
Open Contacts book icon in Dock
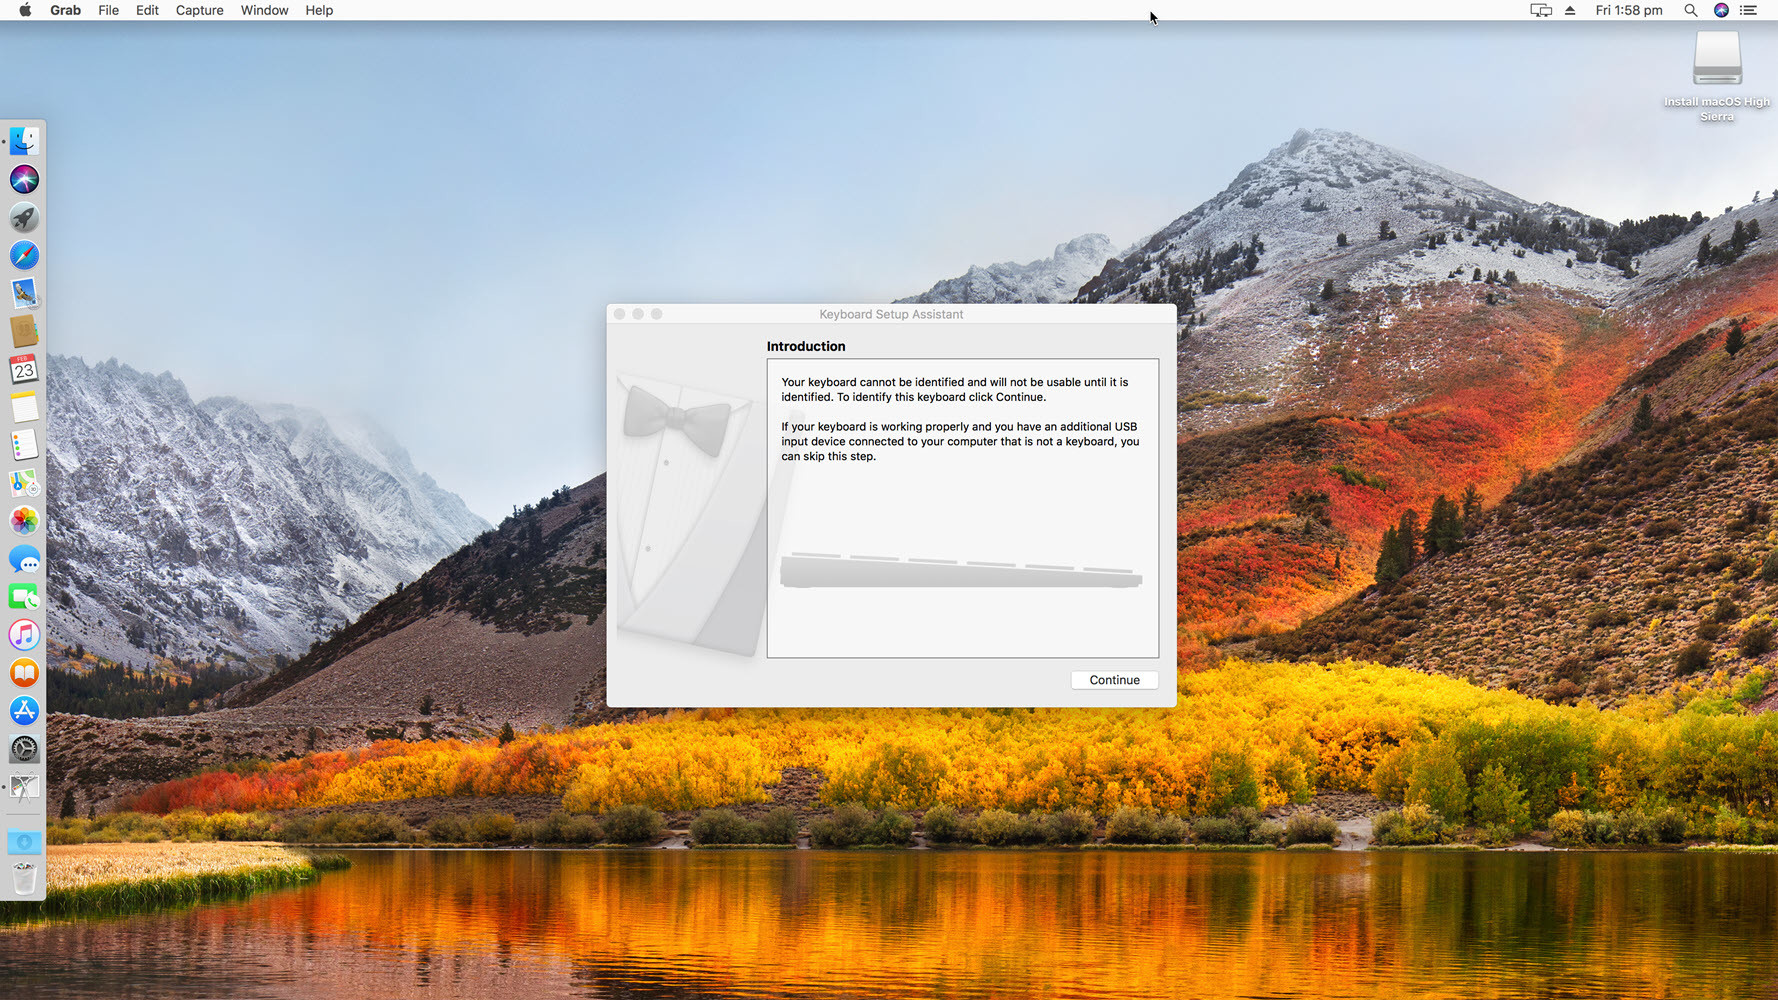[24, 331]
